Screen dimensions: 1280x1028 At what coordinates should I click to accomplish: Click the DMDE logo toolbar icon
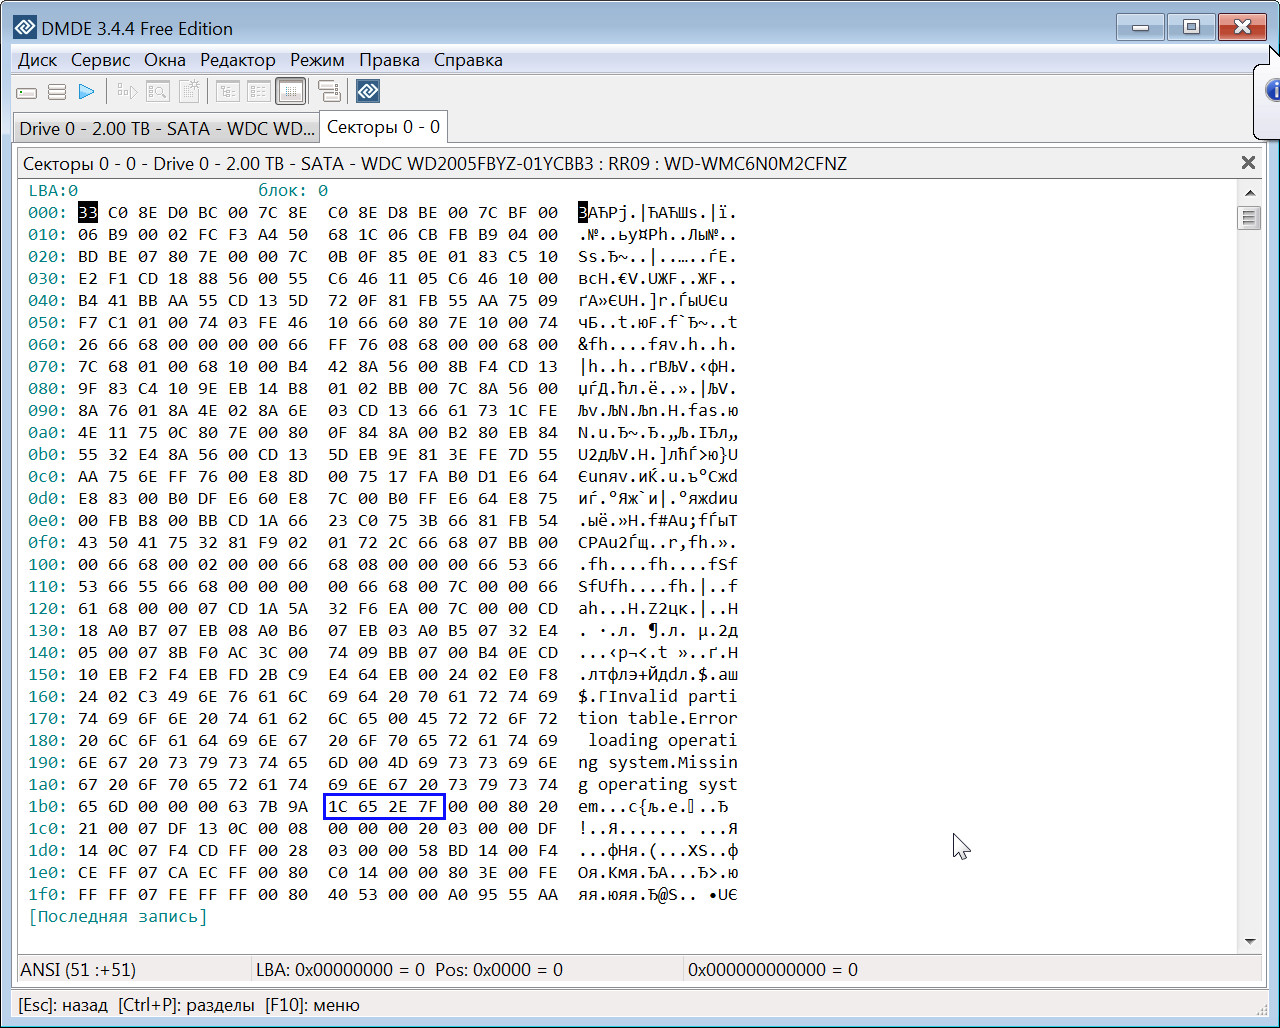(x=368, y=92)
